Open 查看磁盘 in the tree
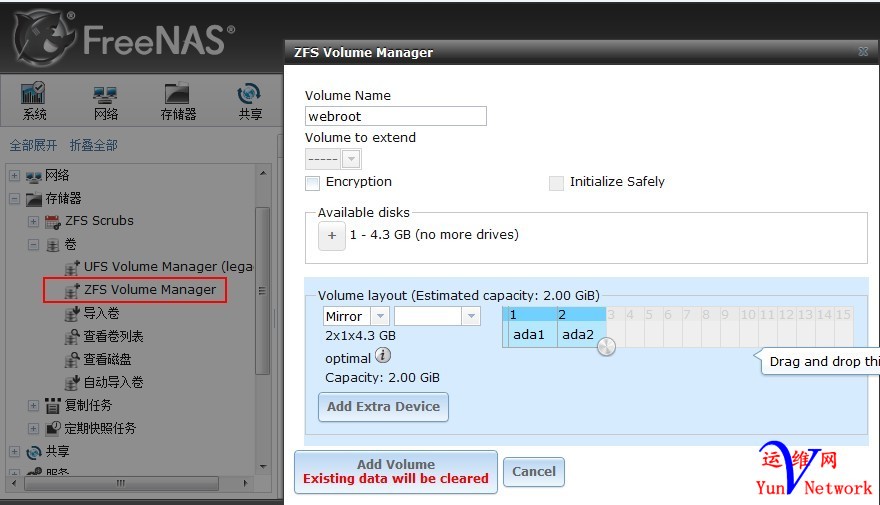Image resolution: width=880 pixels, height=505 pixels. tap(107, 359)
